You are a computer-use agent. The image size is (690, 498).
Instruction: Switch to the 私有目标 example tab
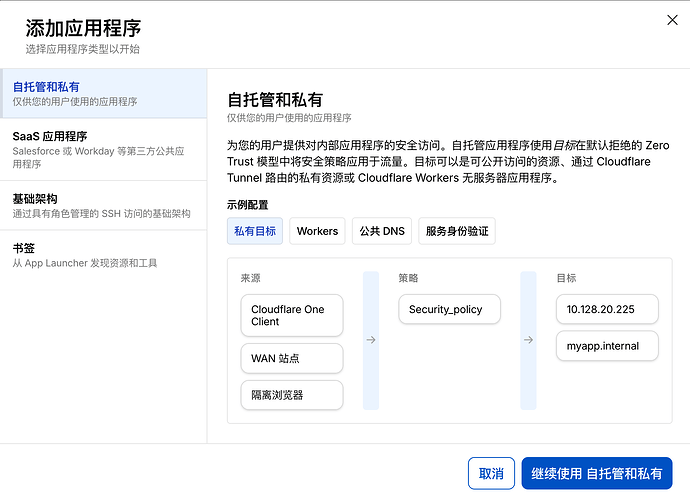click(255, 231)
